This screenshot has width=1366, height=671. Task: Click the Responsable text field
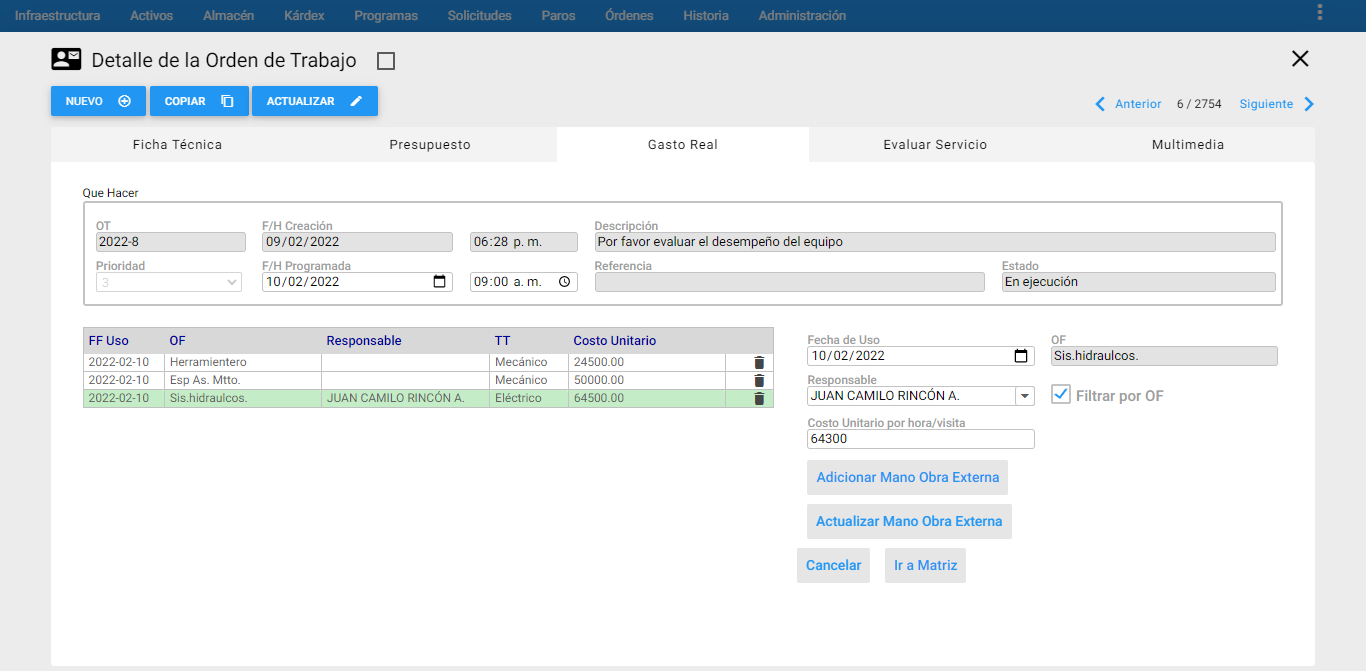(911, 396)
